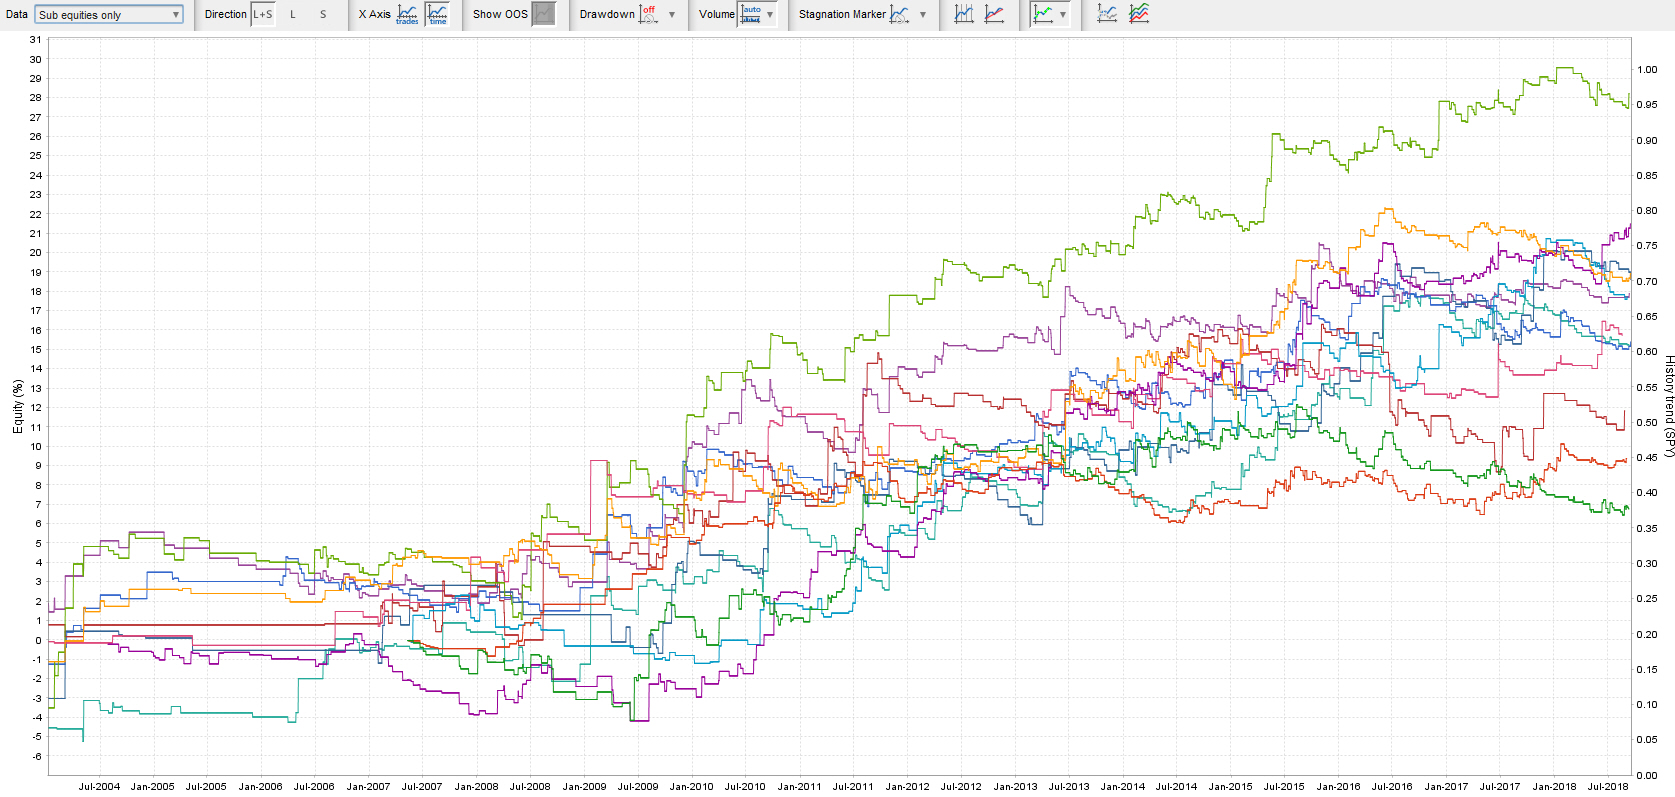This screenshot has width=1675, height=797.
Task: Click the '-6' equity axis value
Action: pyautogui.click(x=37, y=756)
